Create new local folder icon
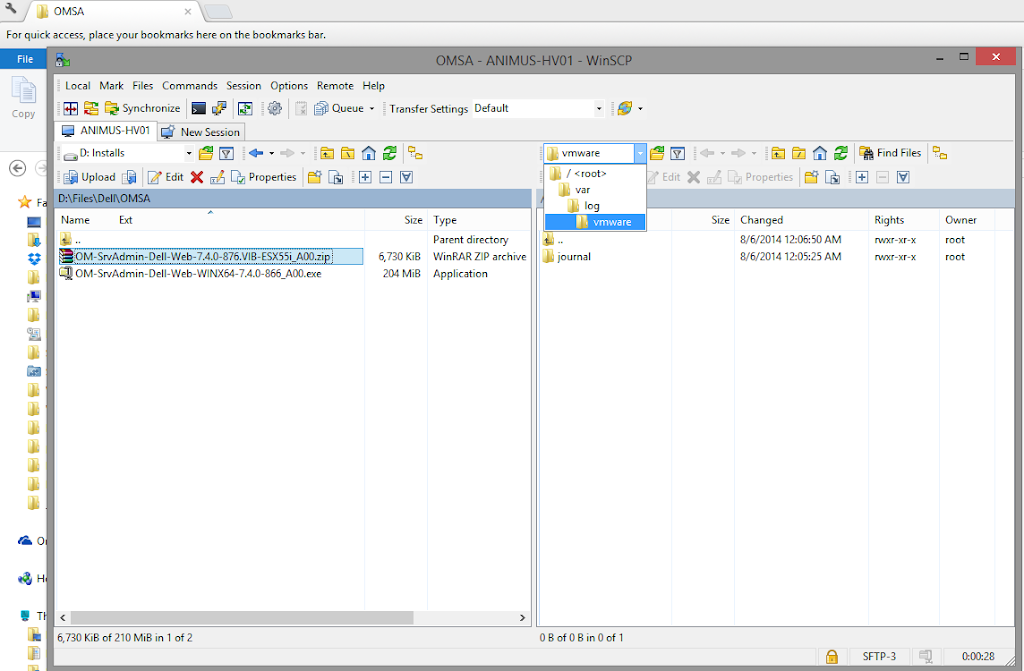This screenshot has height=671, width=1024. (x=315, y=177)
